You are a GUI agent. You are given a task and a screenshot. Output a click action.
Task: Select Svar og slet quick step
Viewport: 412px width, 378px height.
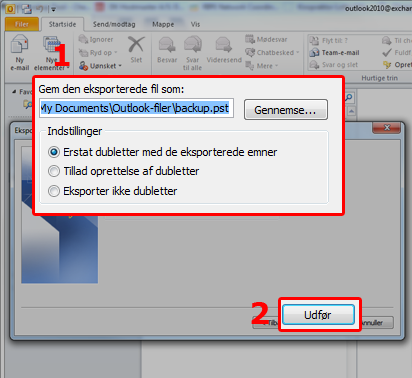[334, 64]
